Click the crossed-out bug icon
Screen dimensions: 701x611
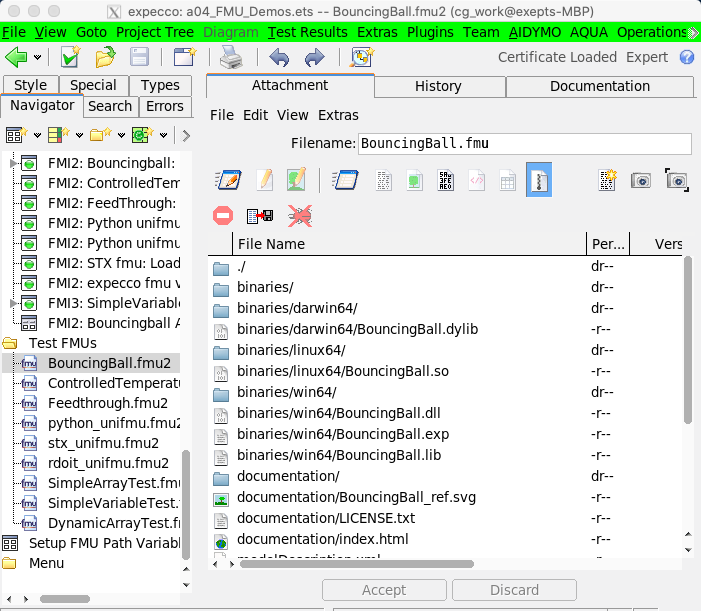tap(298, 214)
